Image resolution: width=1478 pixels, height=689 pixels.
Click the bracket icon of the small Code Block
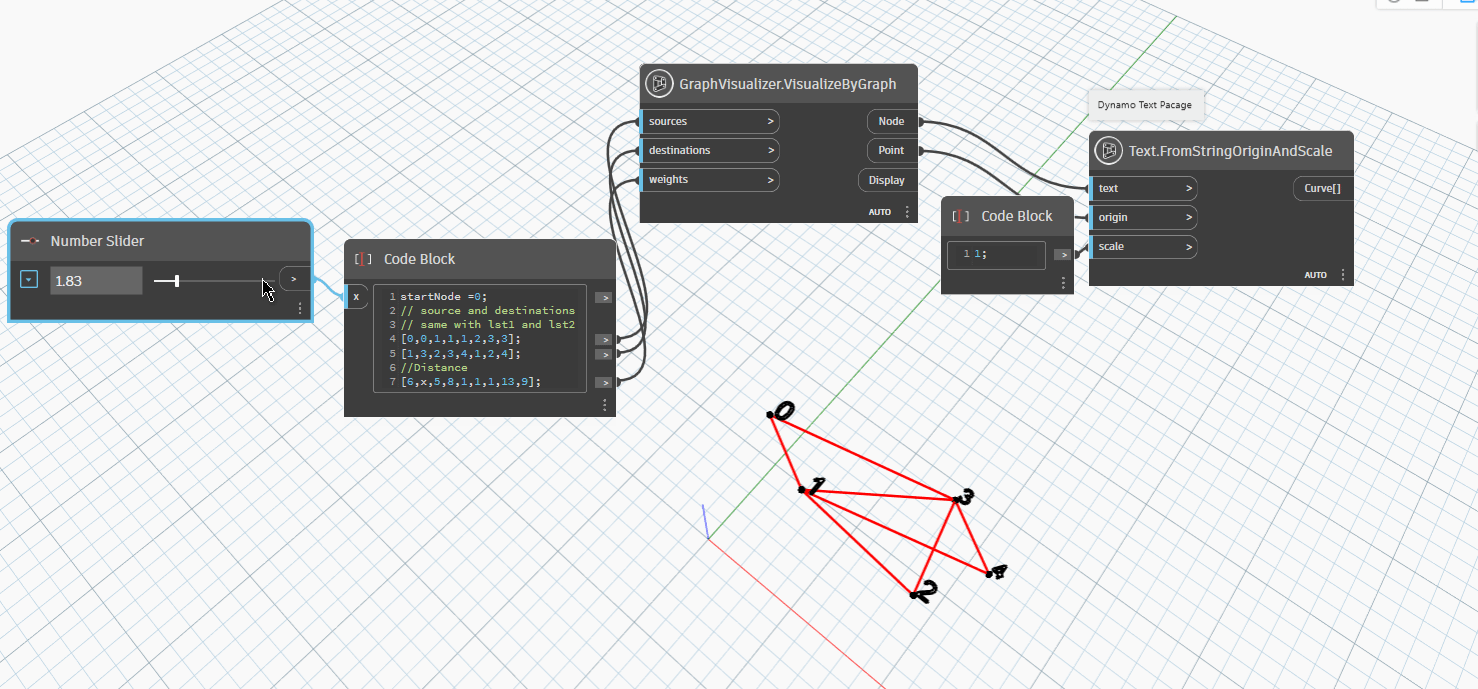coord(961,216)
